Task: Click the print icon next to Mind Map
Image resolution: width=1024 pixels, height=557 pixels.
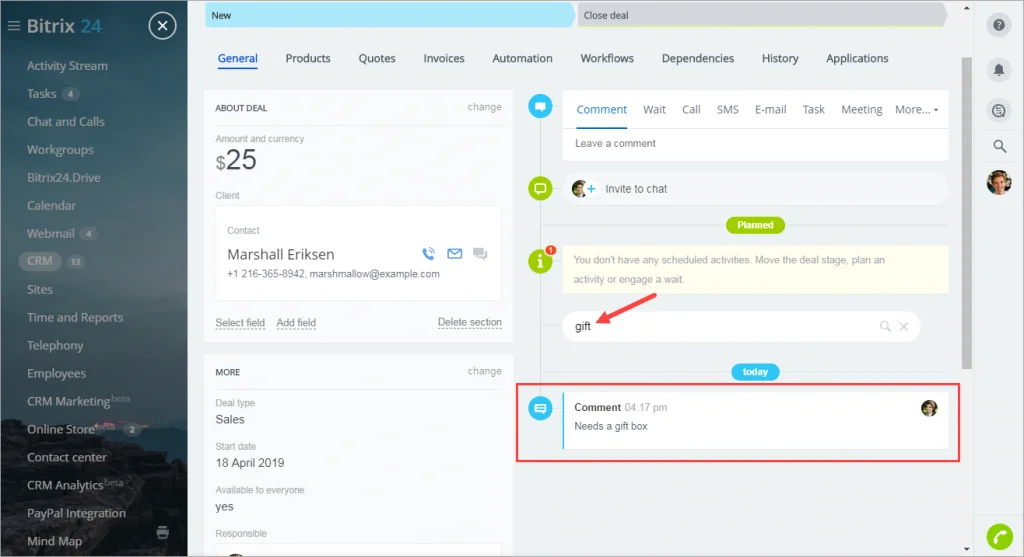Action: pos(163,533)
